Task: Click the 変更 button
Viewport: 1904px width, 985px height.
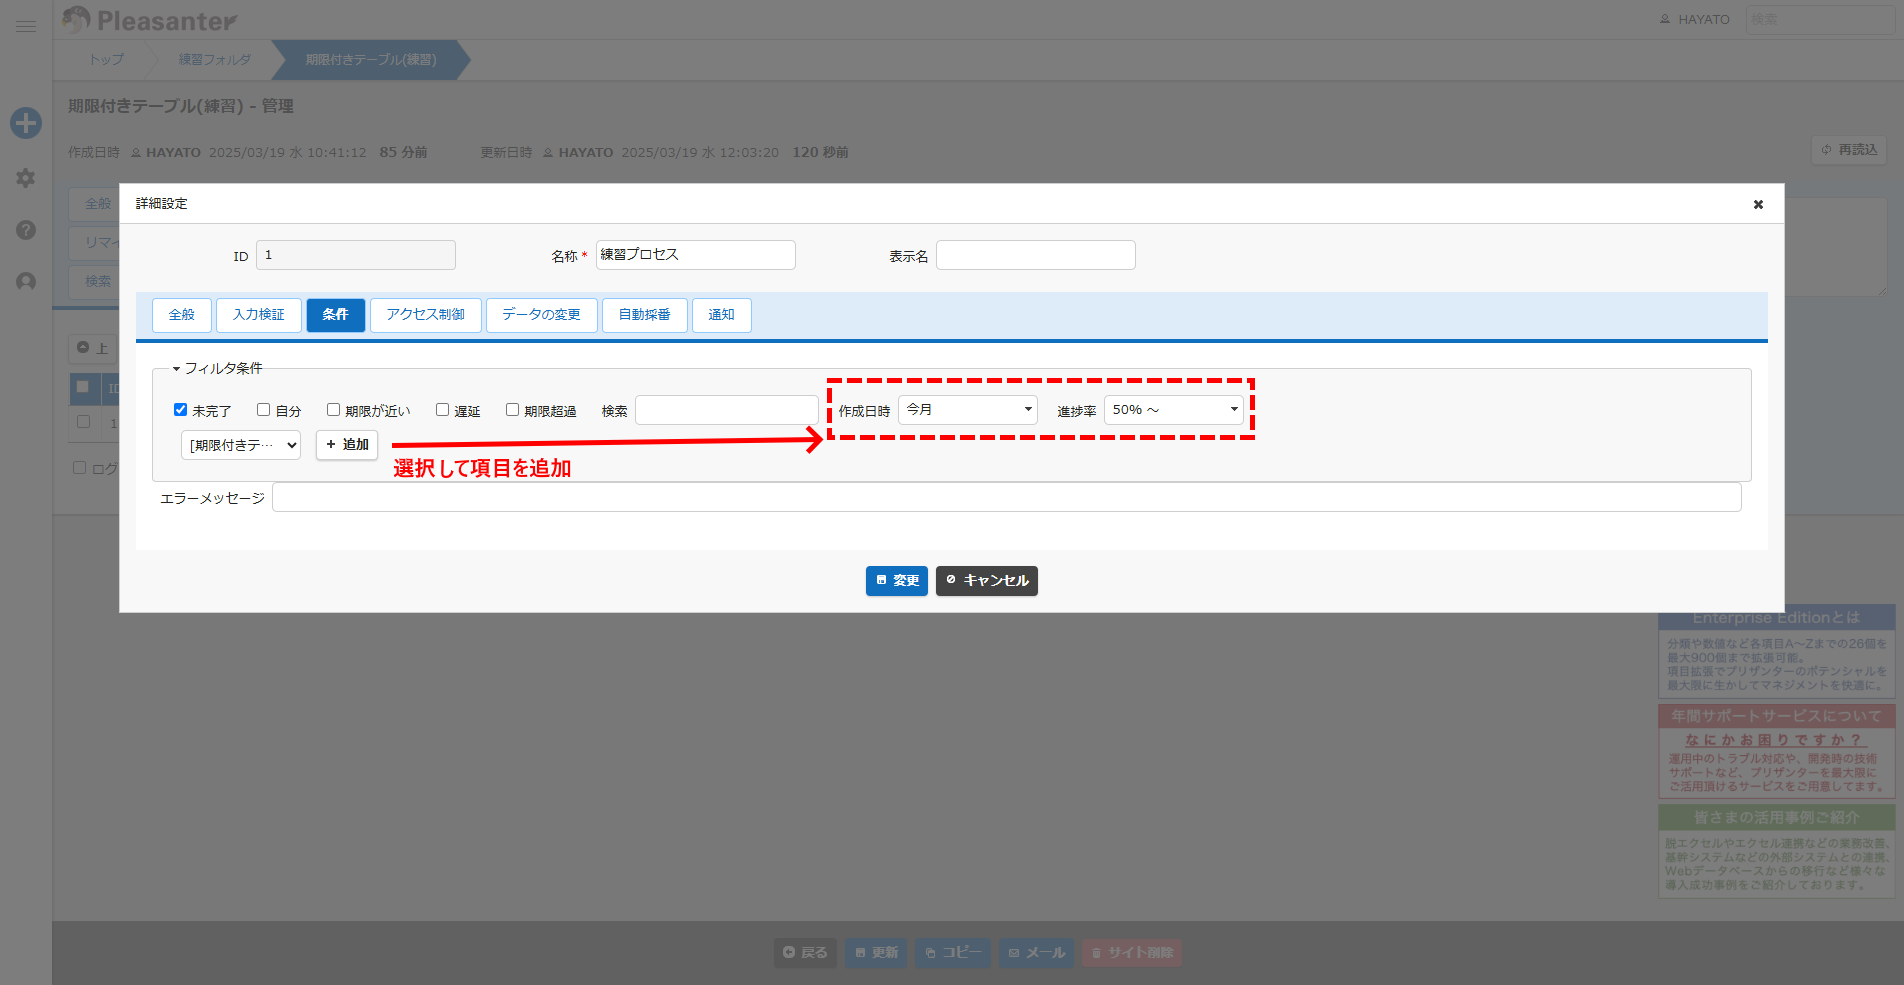Action: pyautogui.click(x=897, y=581)
